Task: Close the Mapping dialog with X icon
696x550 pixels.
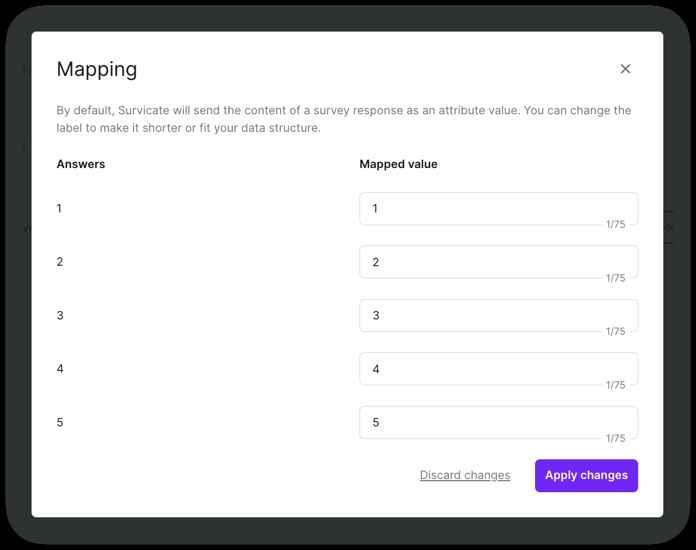Action: click(x=625, y=69)
